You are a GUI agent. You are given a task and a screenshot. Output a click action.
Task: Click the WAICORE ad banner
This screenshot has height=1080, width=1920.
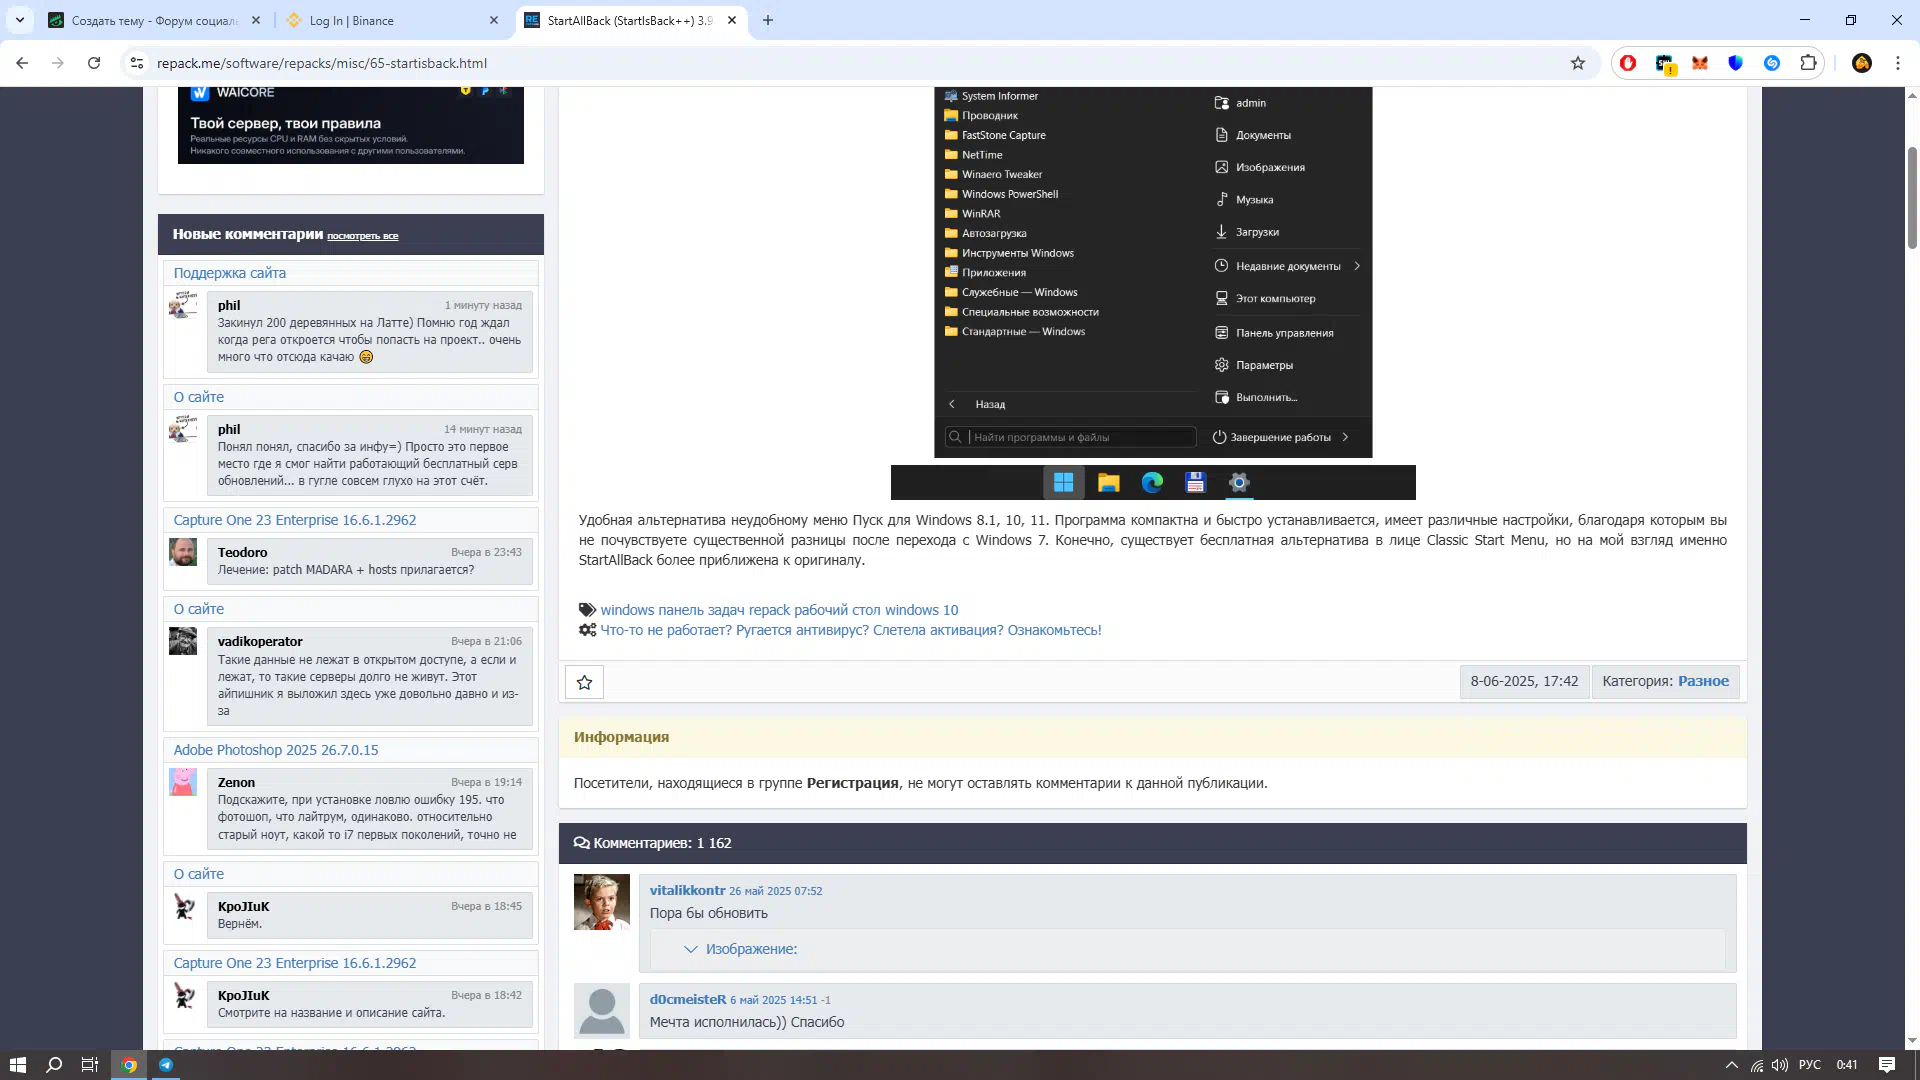click(x=351, y=125)
